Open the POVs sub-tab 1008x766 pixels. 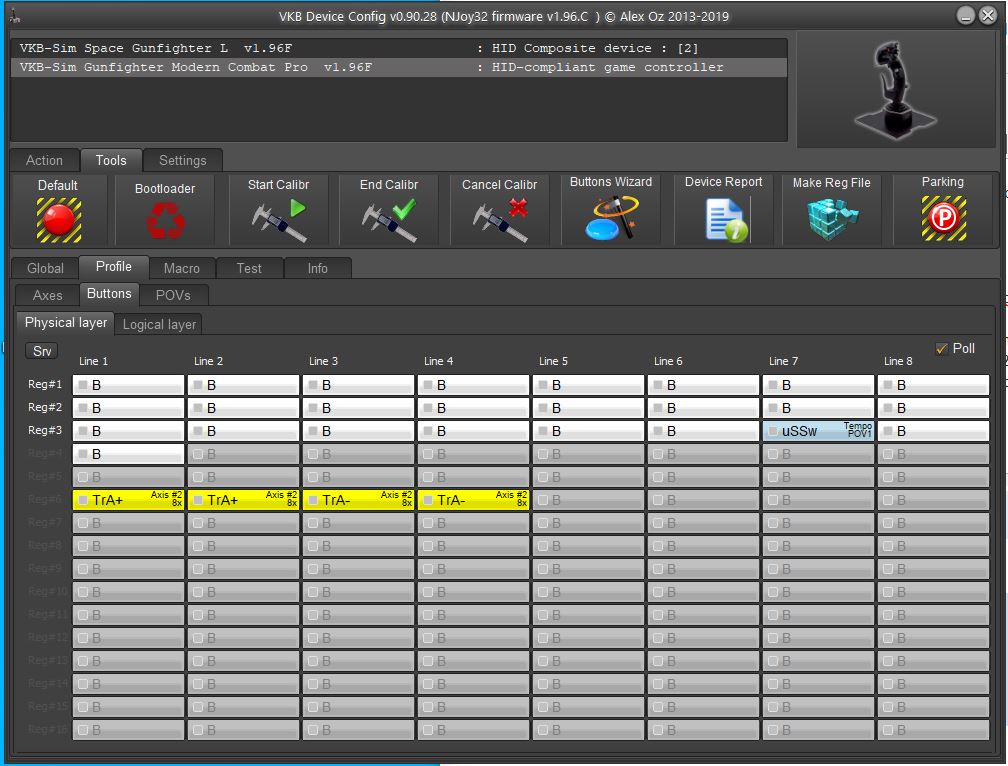(173, 295)
